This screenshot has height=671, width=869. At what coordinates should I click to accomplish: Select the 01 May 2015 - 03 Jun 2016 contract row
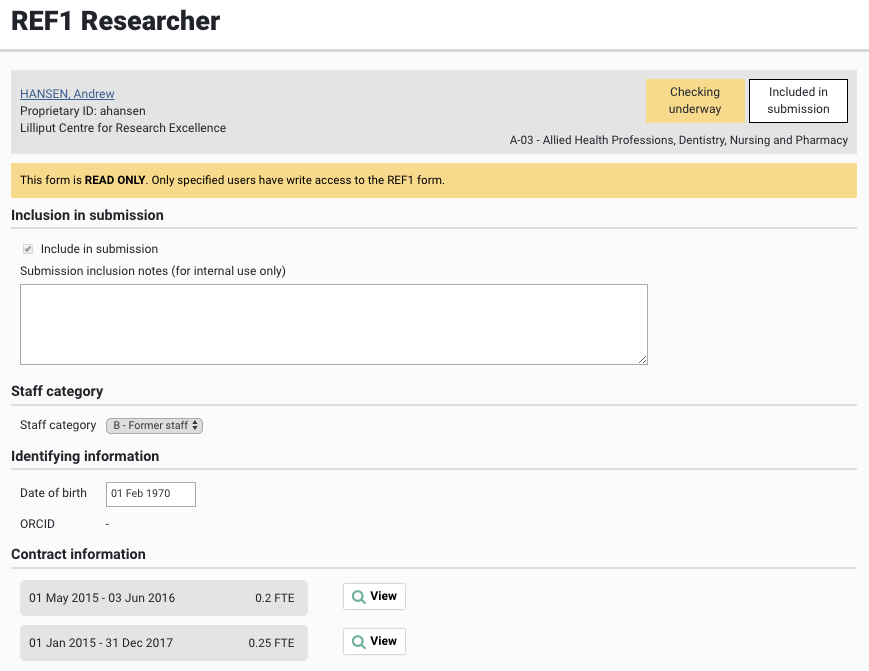(x=163, y=598)
